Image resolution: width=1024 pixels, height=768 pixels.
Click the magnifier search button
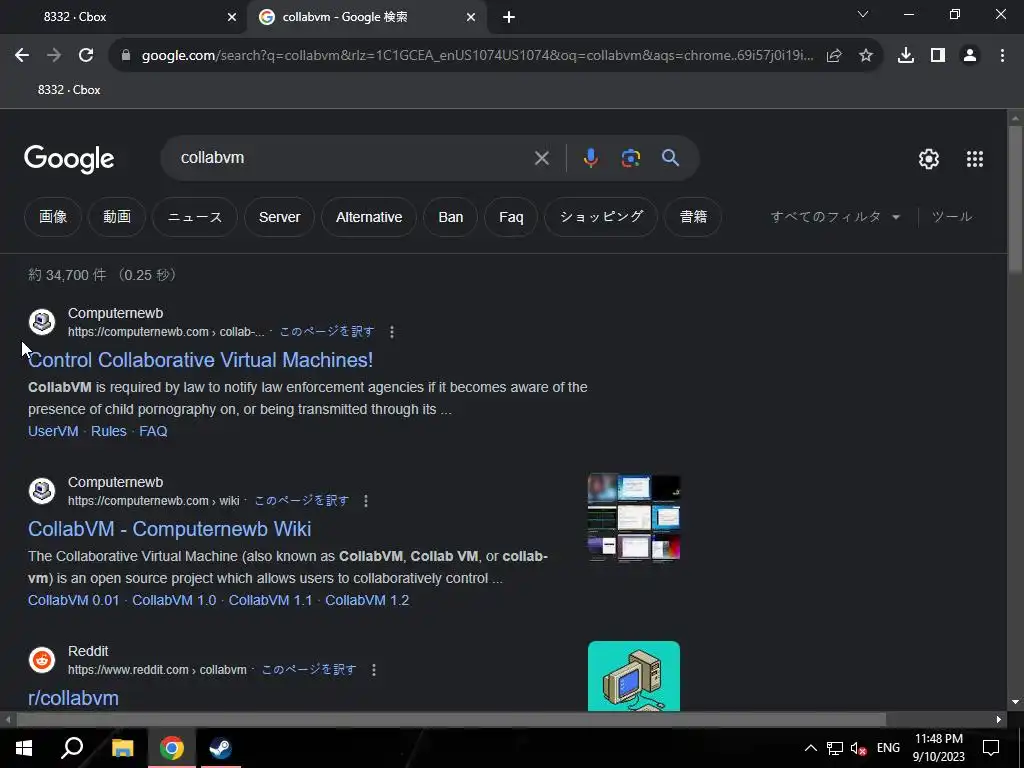tap(670, 157)
